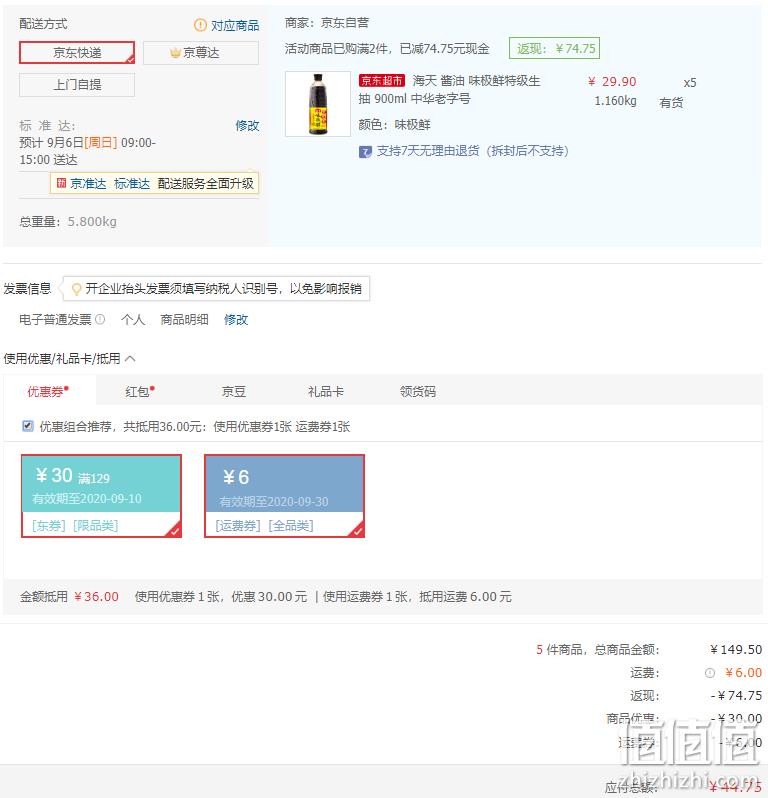Click the 京东超市 red tag

381,80
